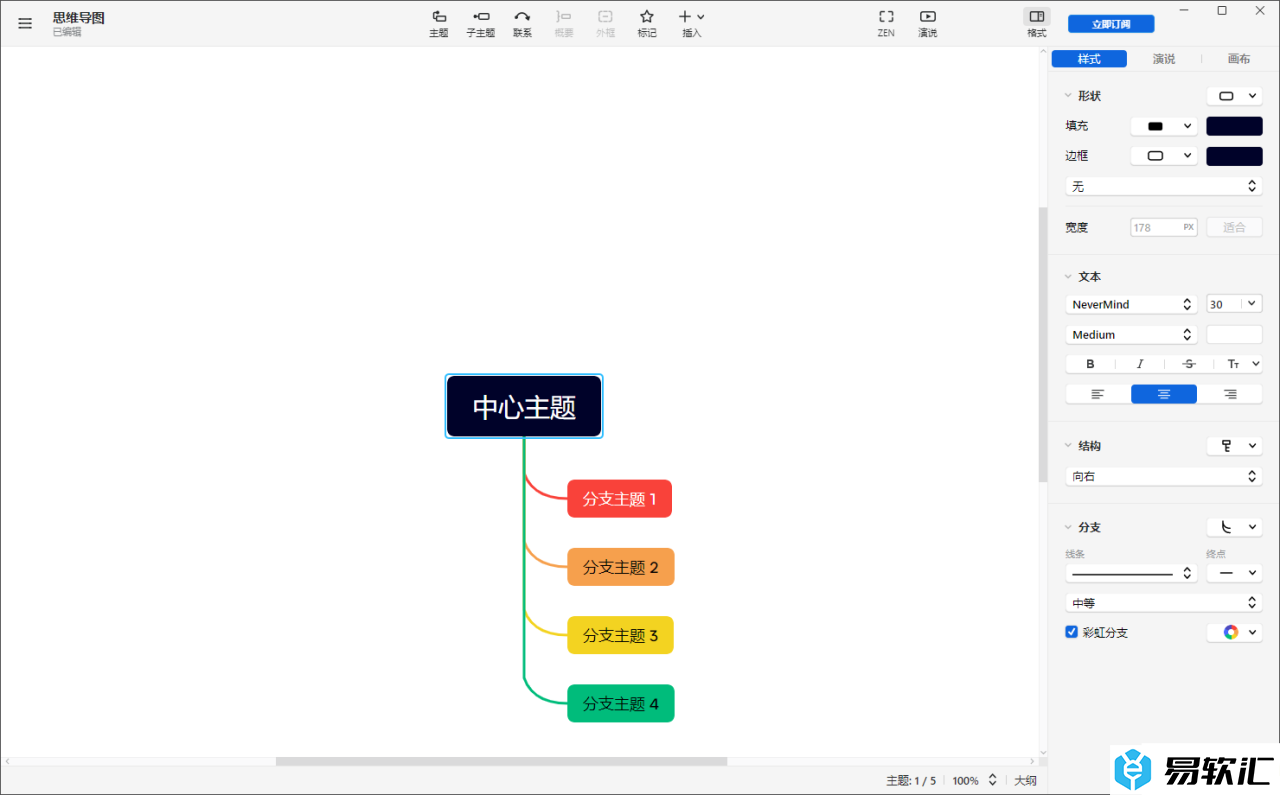Viewport: 1280px width, 795px height.
Task: Open the 终点 endpoint style dropdown
Action: pyautogui.click(x=1234, y=573)
